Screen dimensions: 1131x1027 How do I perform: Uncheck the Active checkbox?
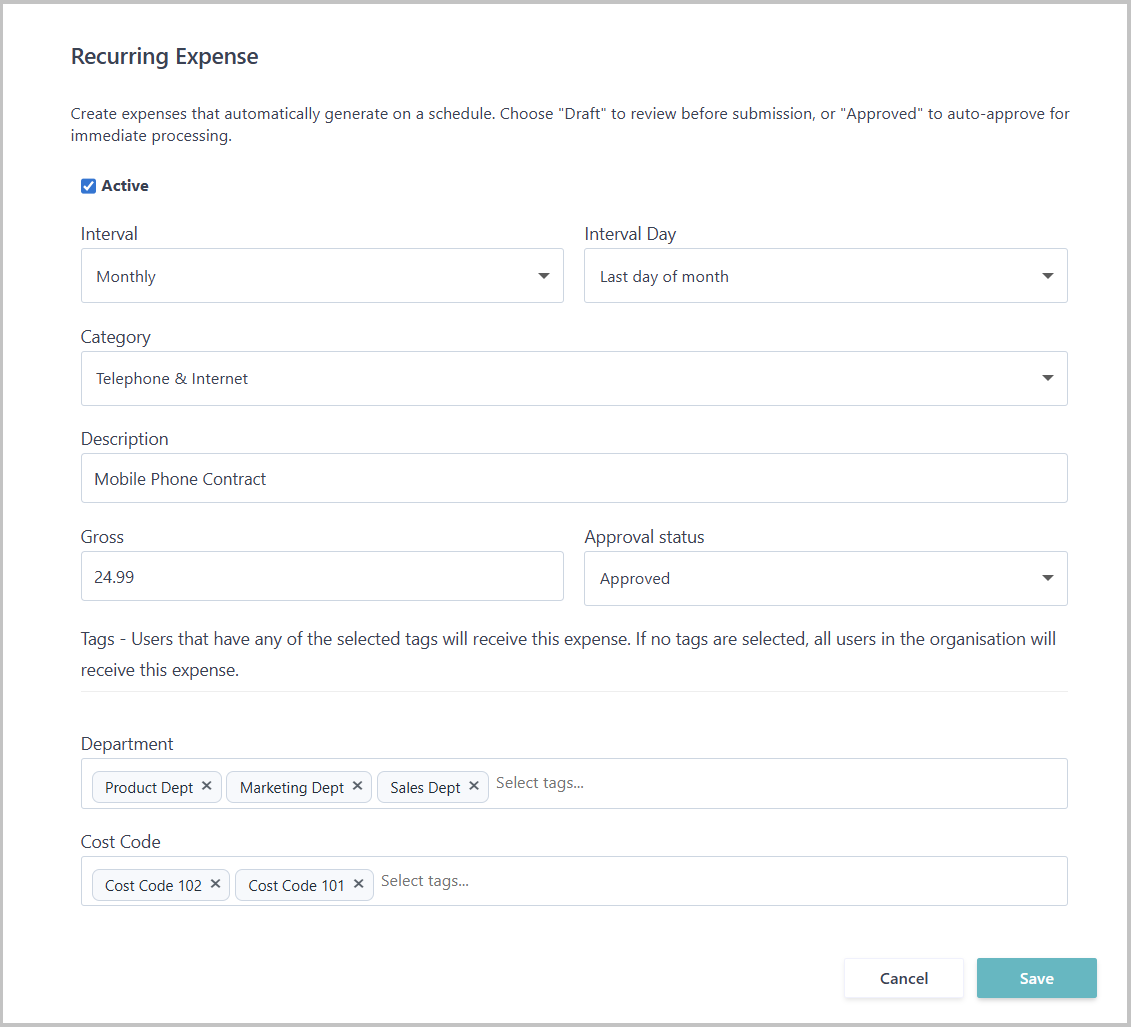88,186
